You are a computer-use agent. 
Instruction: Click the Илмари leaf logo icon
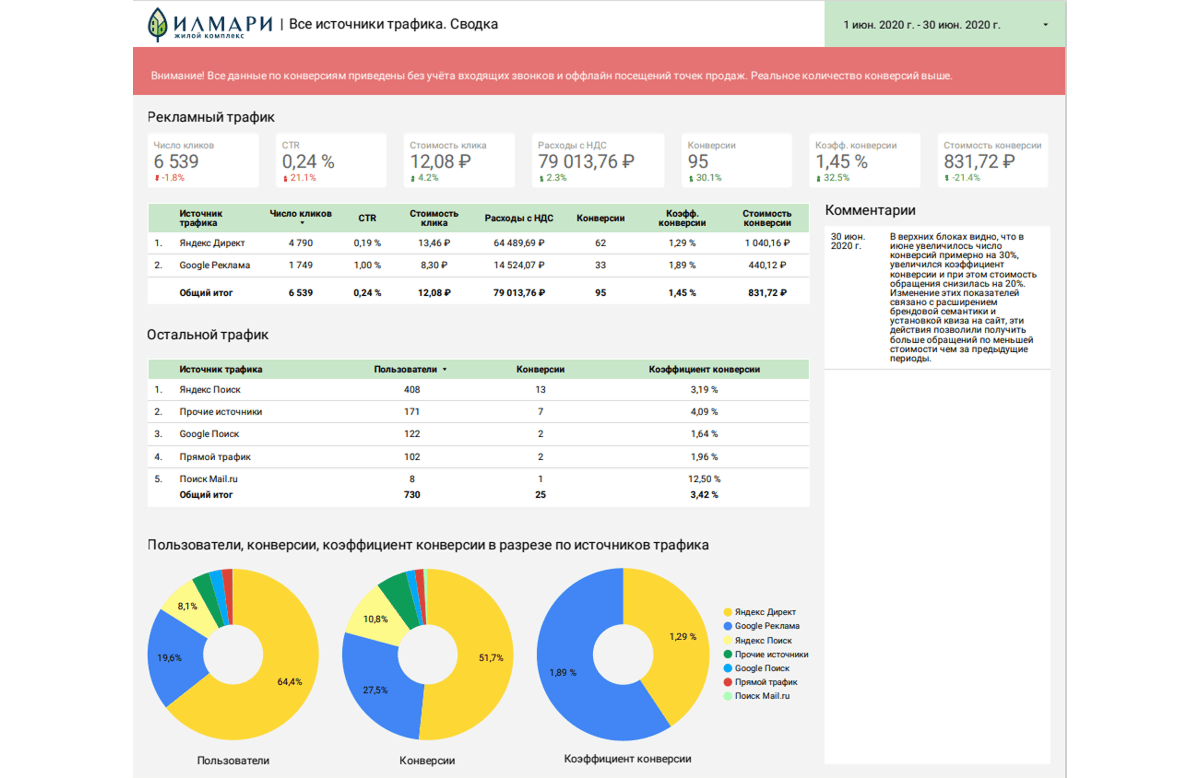click(158, 24)
